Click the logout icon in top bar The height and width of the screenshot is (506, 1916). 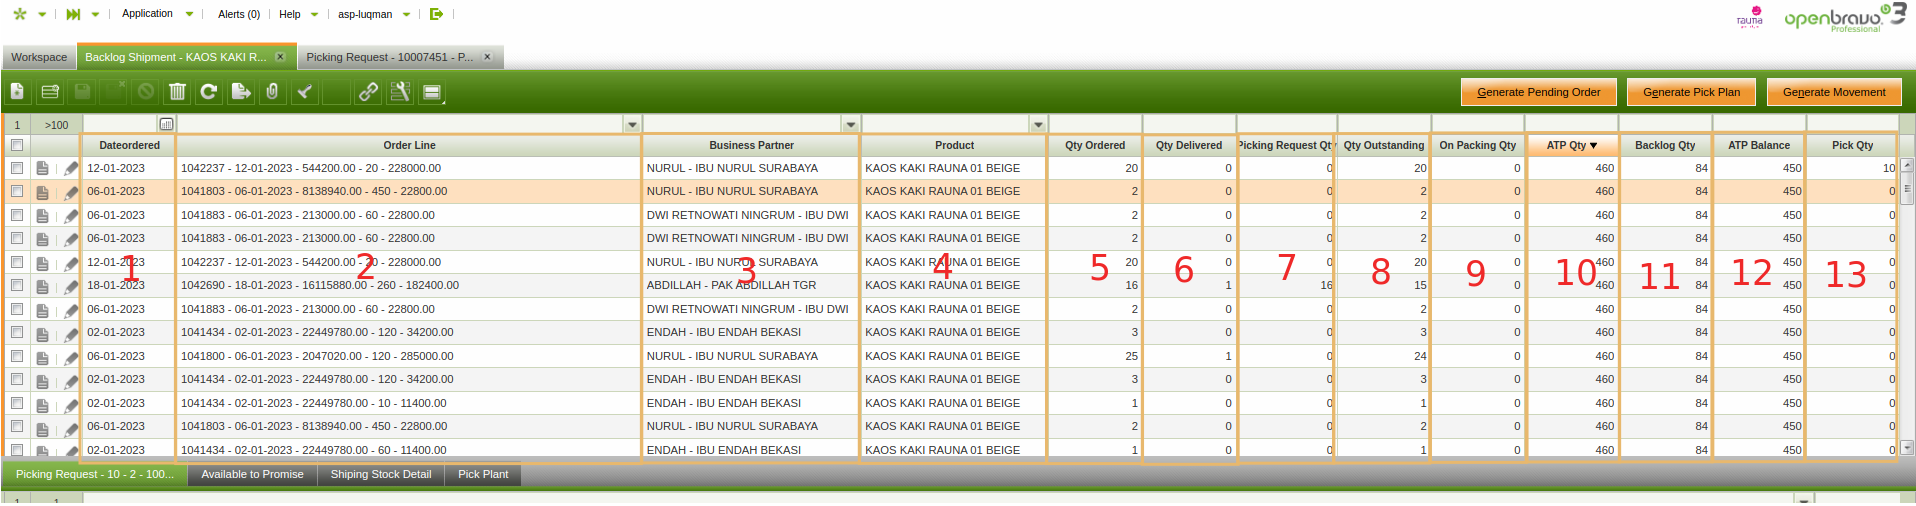click(436, 14)
